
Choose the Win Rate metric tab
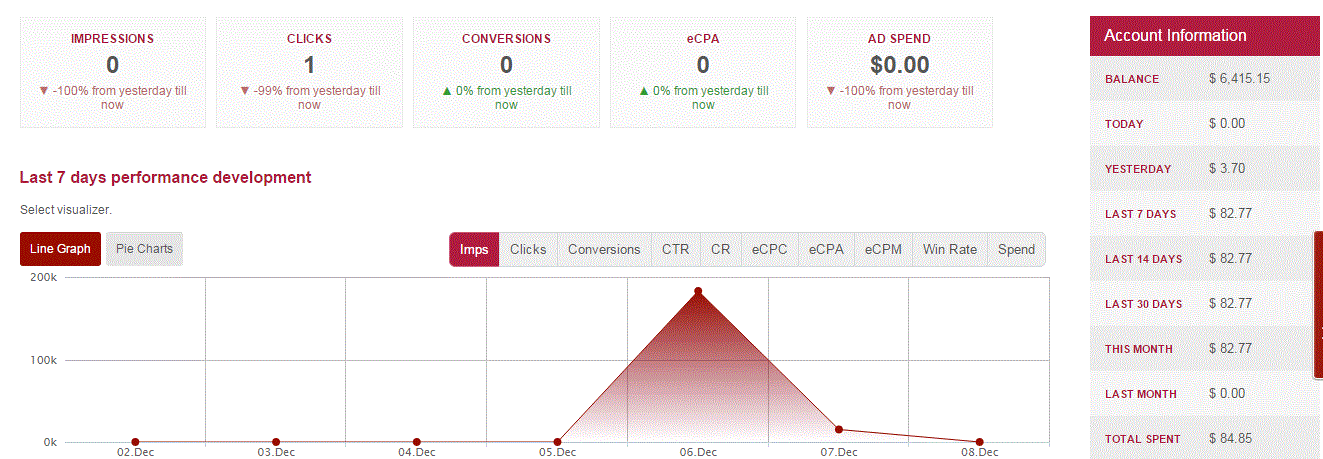click(949, 249)
